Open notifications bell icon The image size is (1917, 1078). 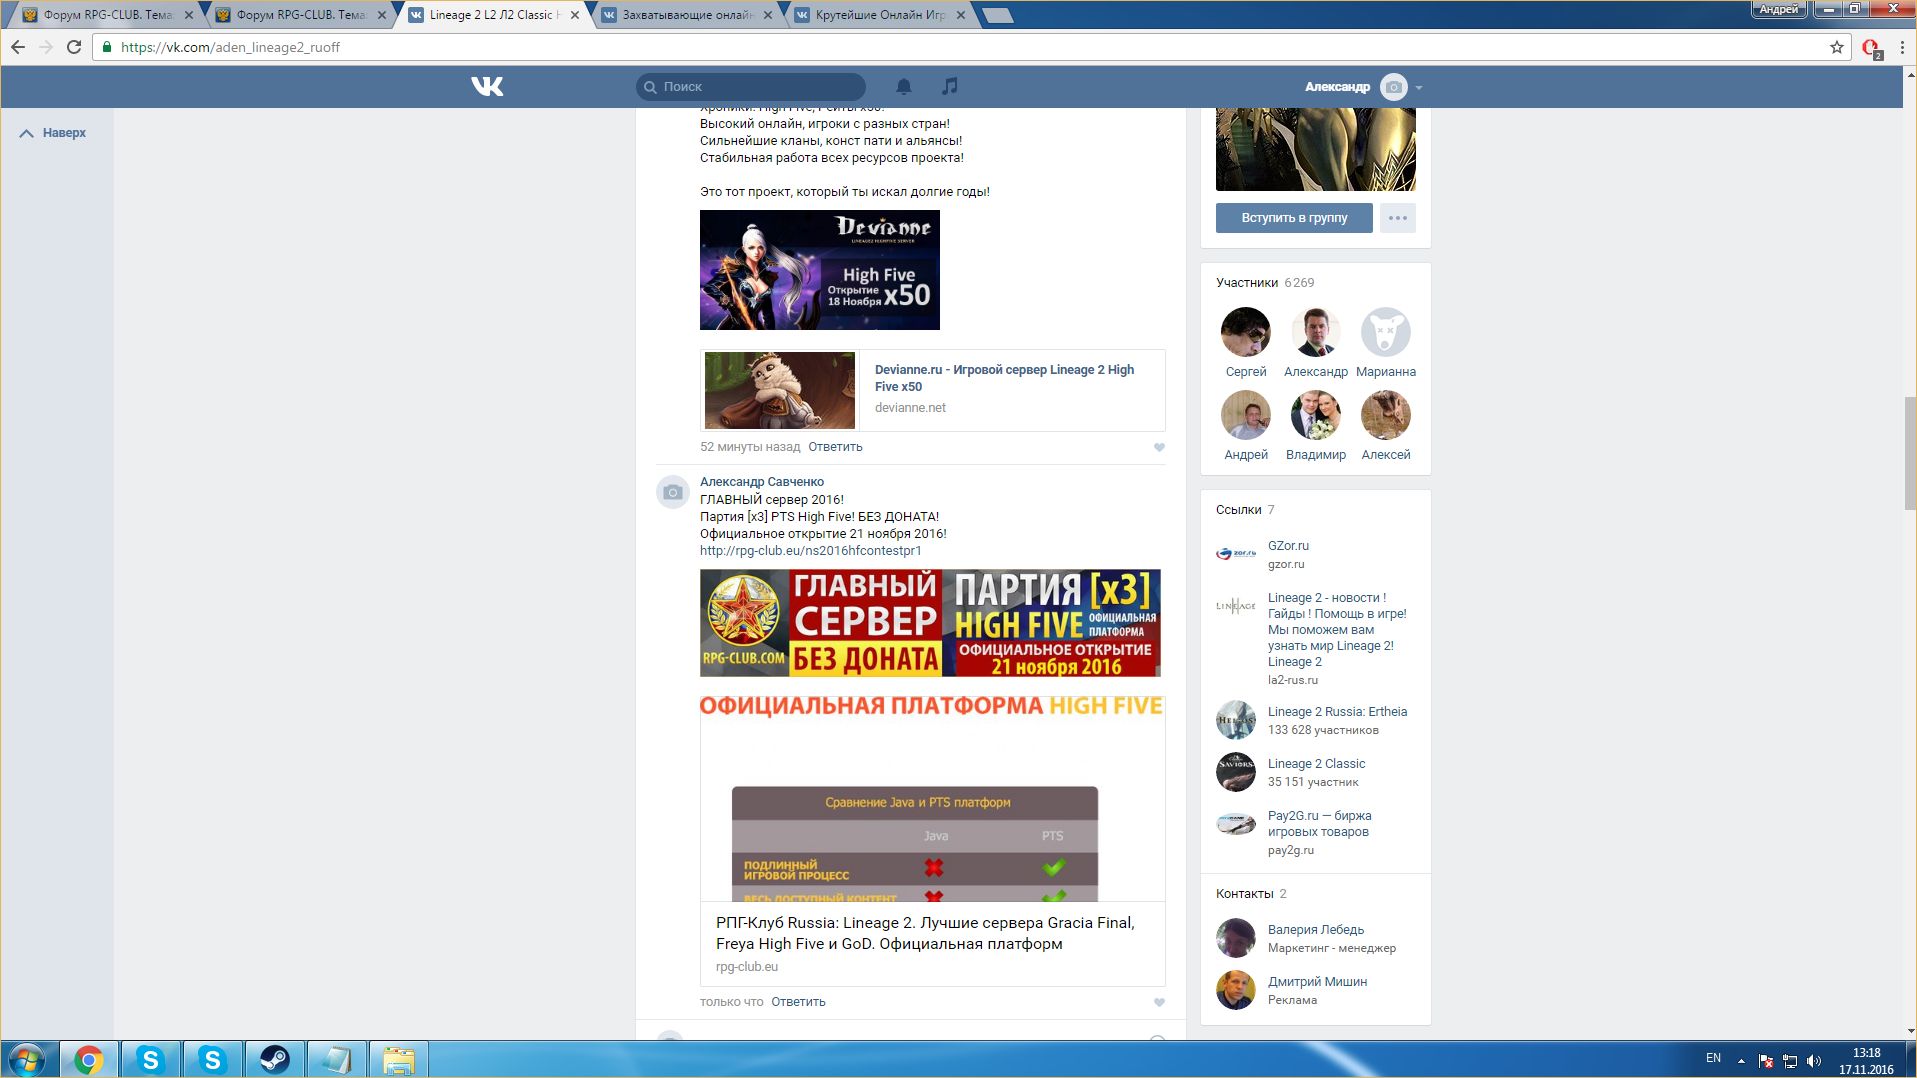pyautogui.click(x=904, y=86)
